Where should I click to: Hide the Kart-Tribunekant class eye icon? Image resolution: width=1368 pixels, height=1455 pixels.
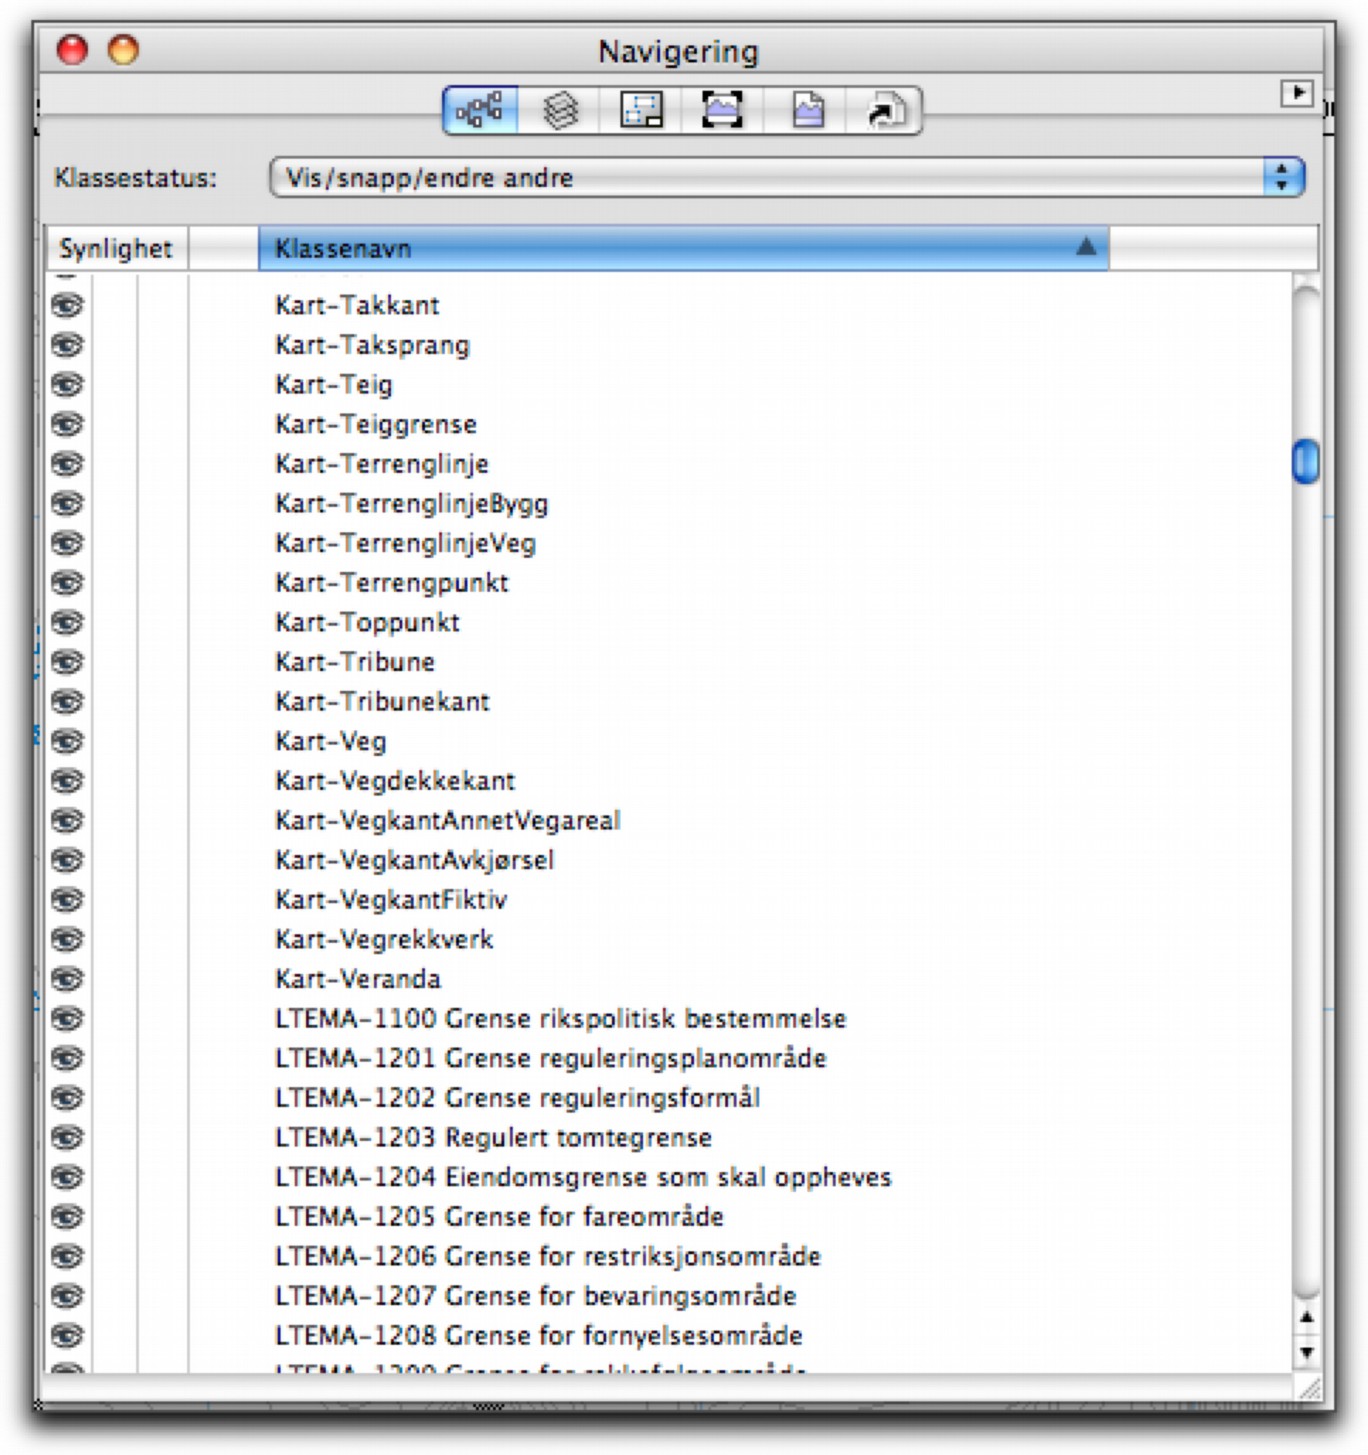coord(67,702)
